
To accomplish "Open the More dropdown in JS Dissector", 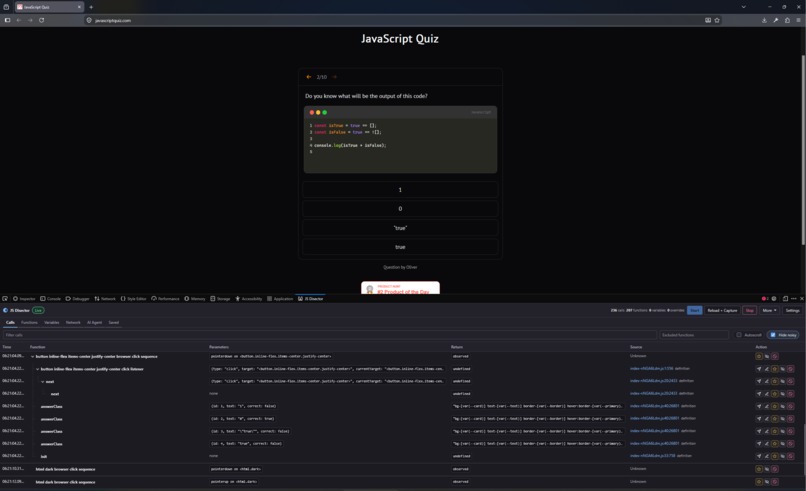I will tap(769, 311).
